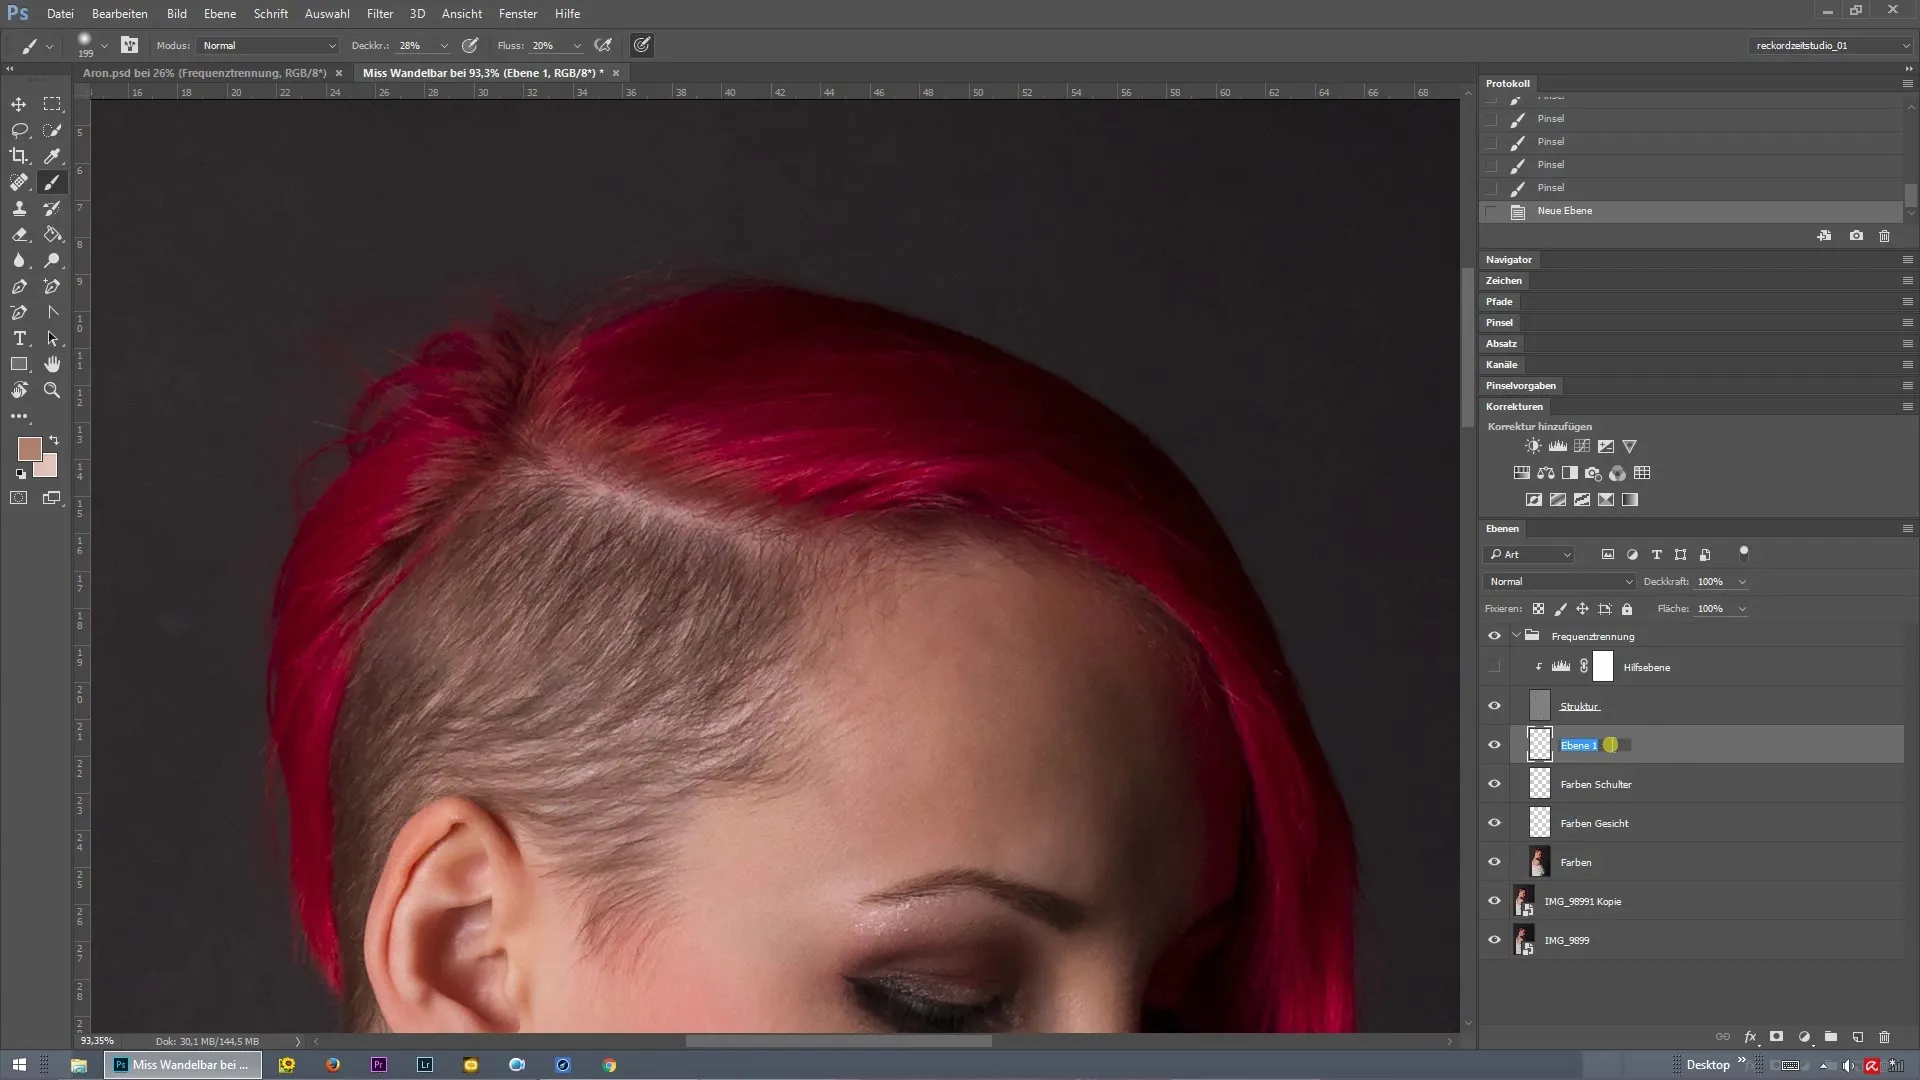Viewport: 1920px width, 1080px height.
Task: Hide the IMG_9899 layer
Action: [x=1494, y=940]
